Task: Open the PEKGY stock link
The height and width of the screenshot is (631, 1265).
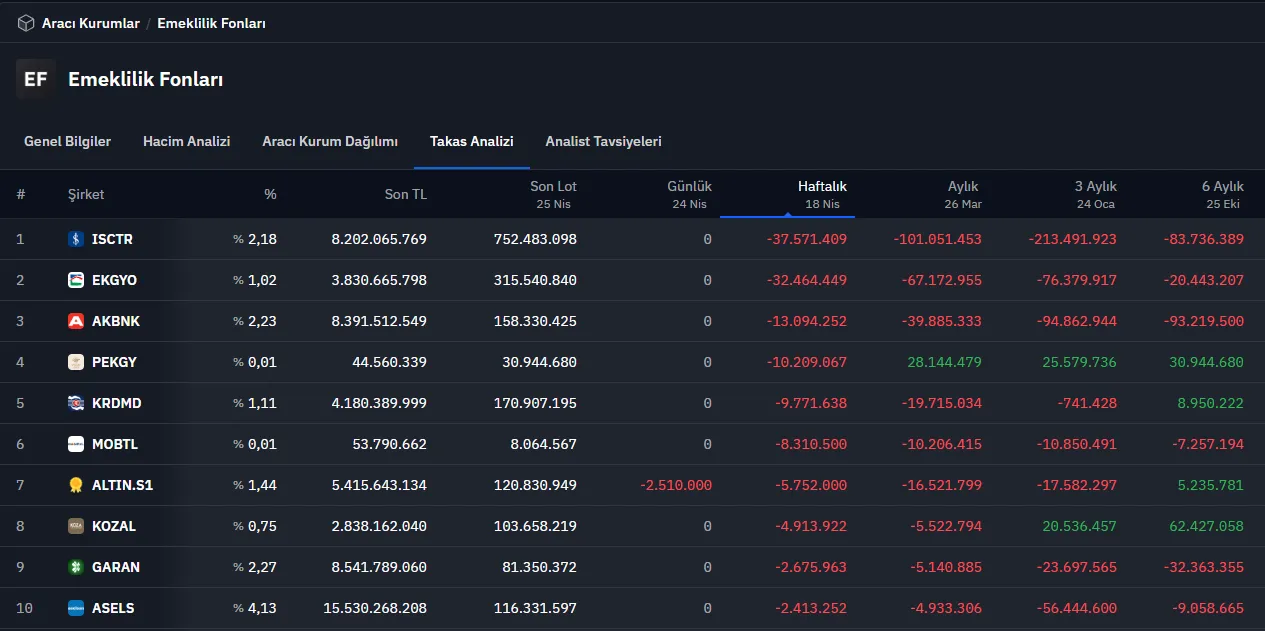Action: coord(114,362)
